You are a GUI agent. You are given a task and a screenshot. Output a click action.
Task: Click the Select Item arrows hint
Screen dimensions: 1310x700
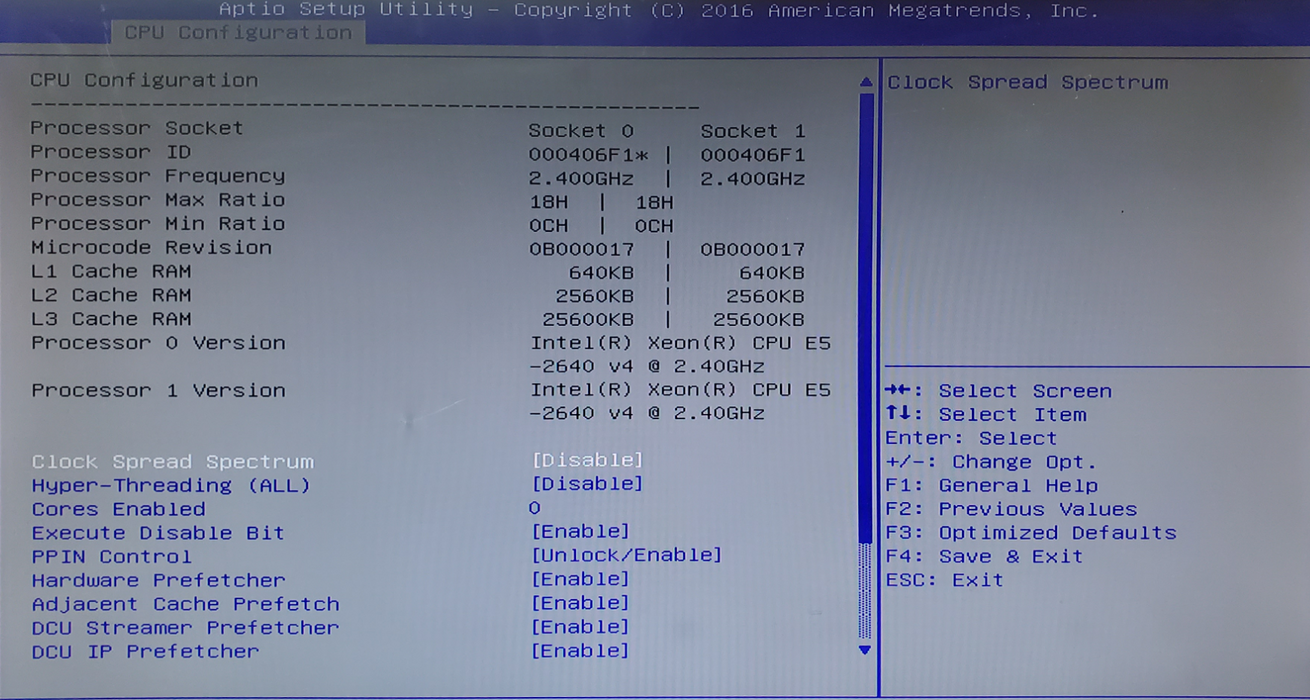pos(985,414)
